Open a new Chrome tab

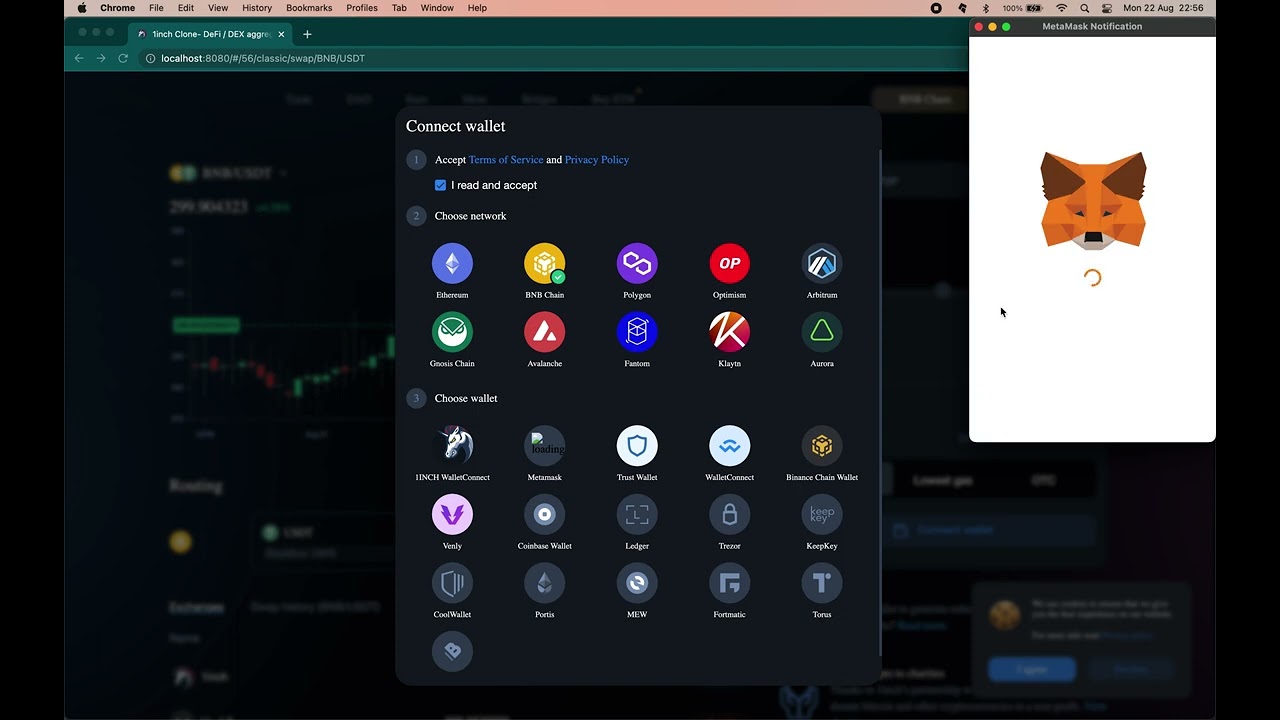click(x=307, y=34)
